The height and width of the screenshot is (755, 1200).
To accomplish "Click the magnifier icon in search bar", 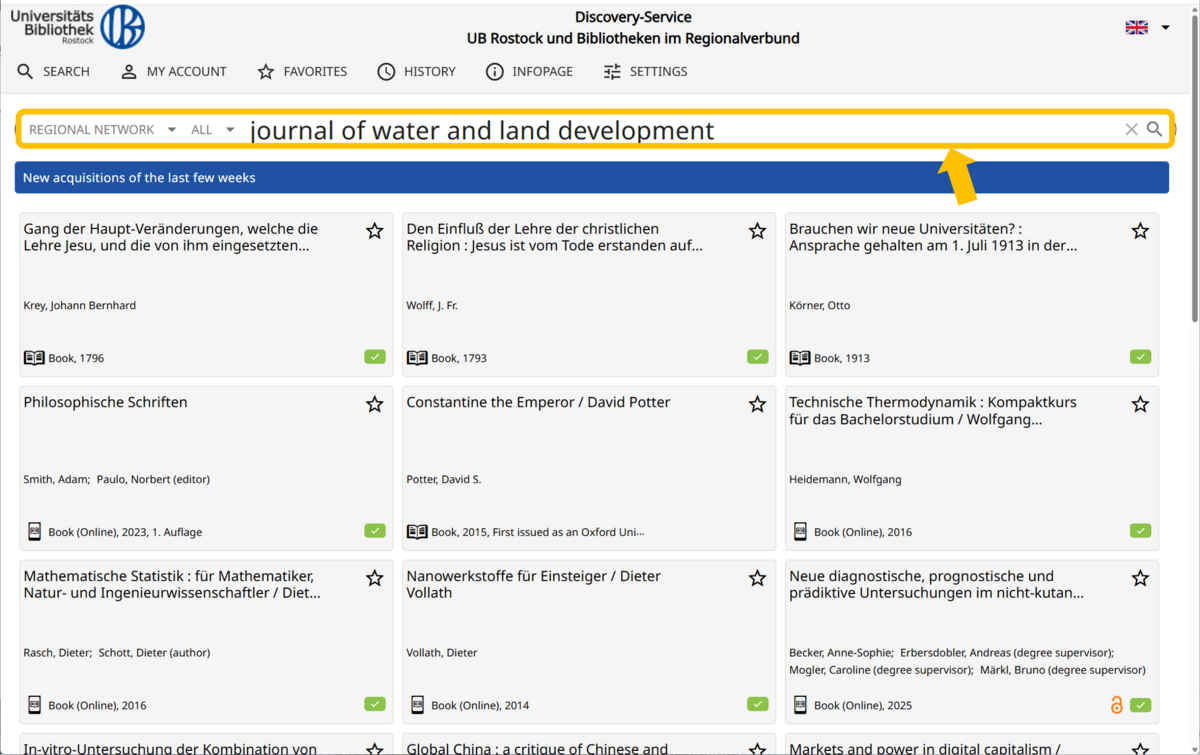I will 1154,129.
